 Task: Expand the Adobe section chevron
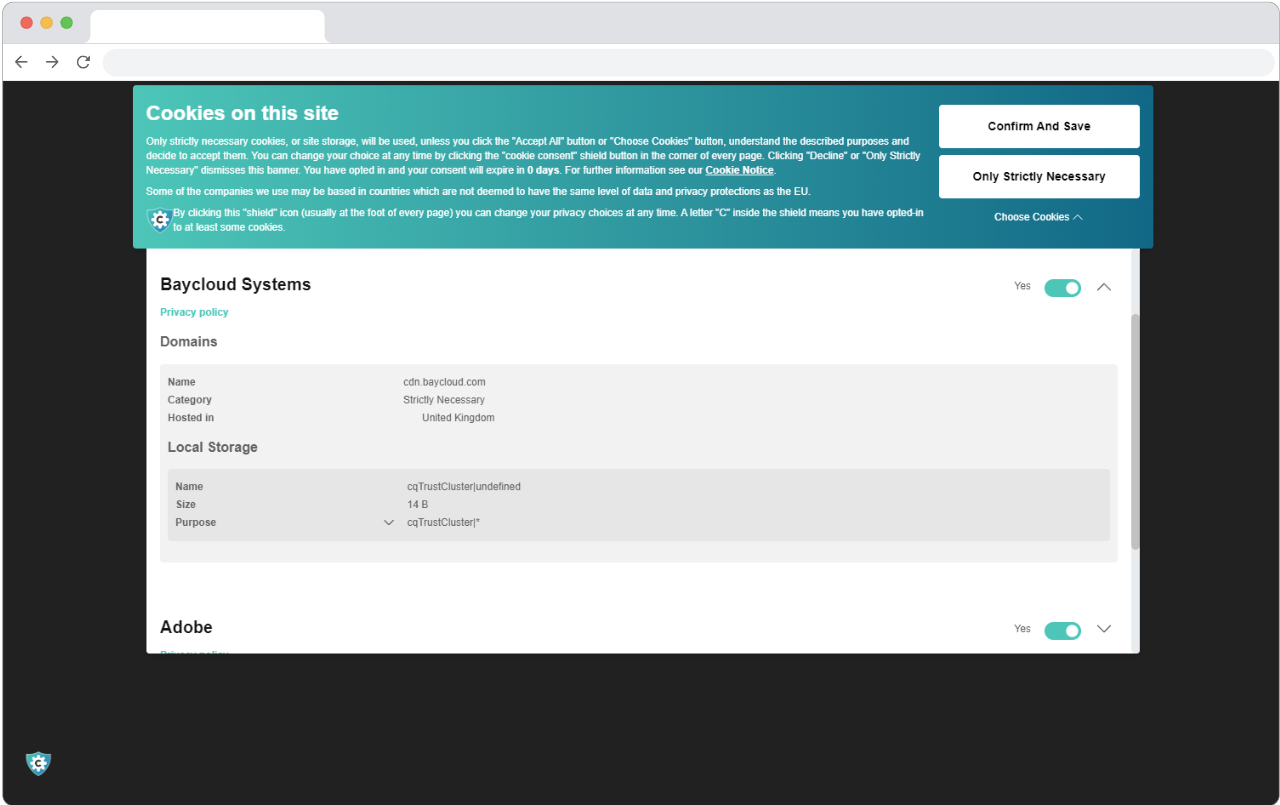pyautogui.click(x=1104, y=629)
